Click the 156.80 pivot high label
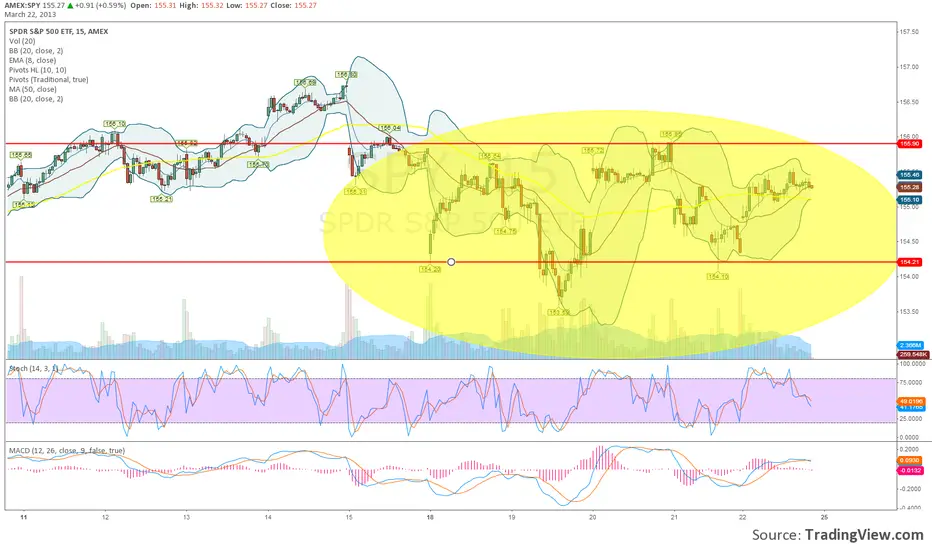Image resolution: width=932 pixels, height=550 pixels. click(346, 75)
